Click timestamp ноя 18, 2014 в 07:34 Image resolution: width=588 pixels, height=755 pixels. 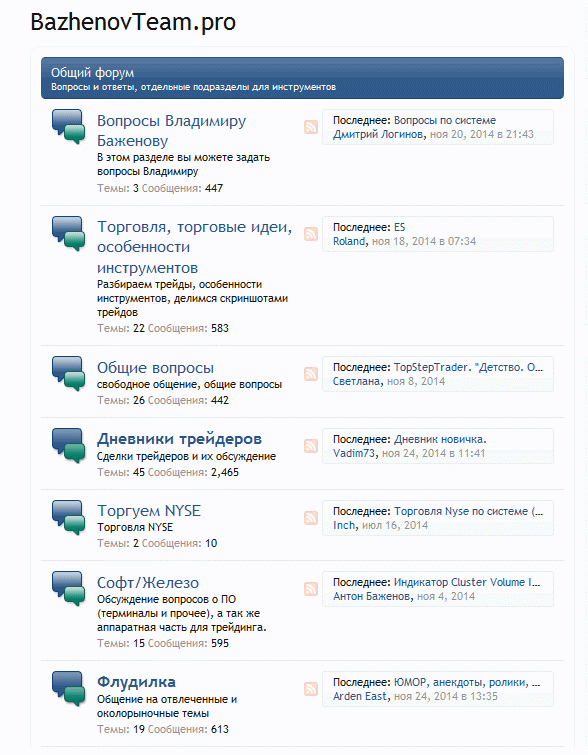point(424,241)
